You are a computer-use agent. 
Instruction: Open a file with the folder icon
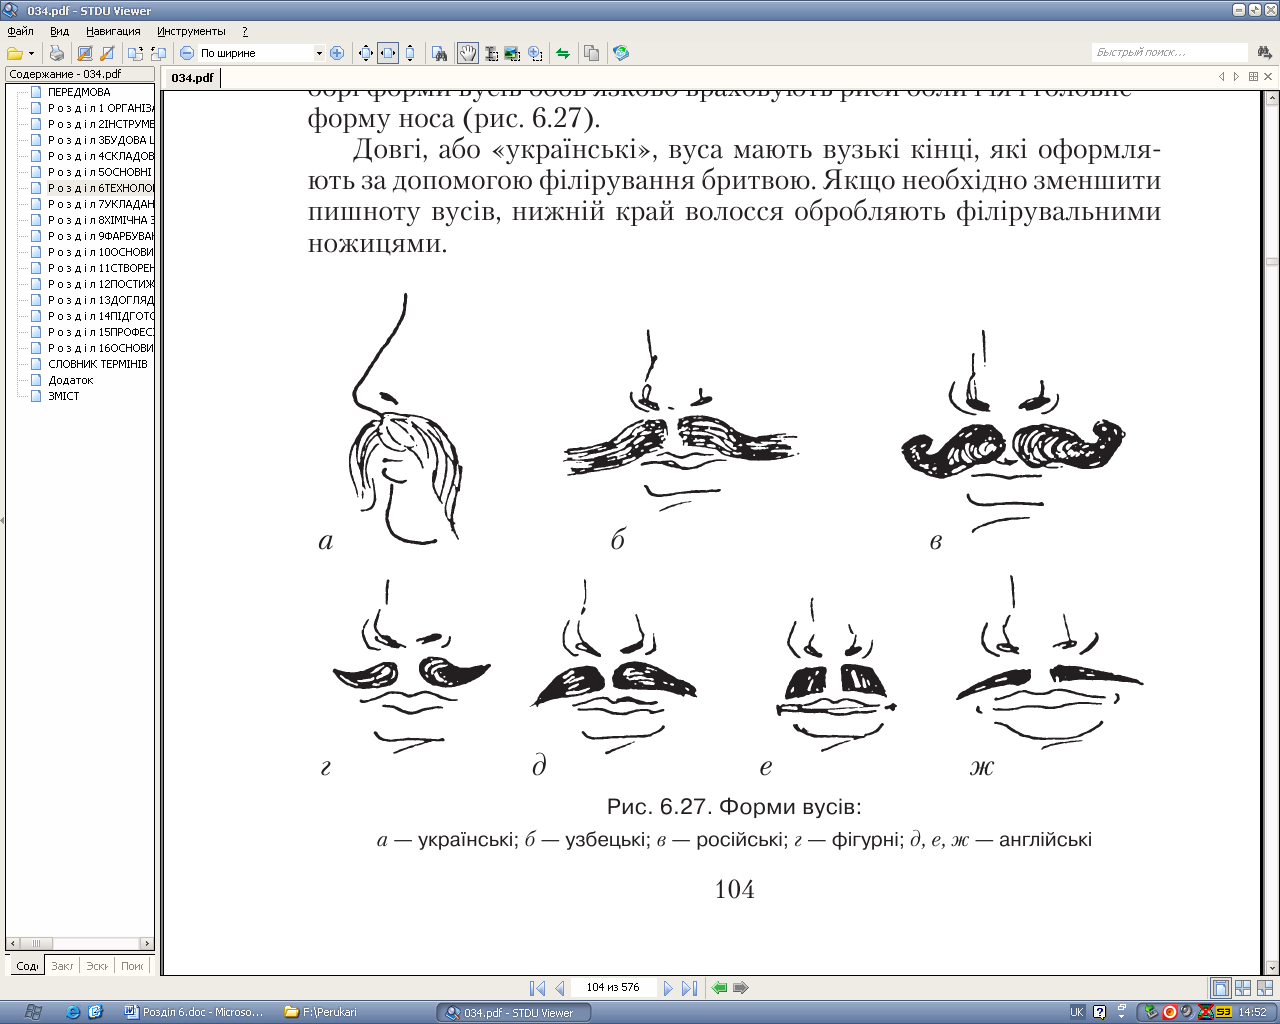(15, 53)
